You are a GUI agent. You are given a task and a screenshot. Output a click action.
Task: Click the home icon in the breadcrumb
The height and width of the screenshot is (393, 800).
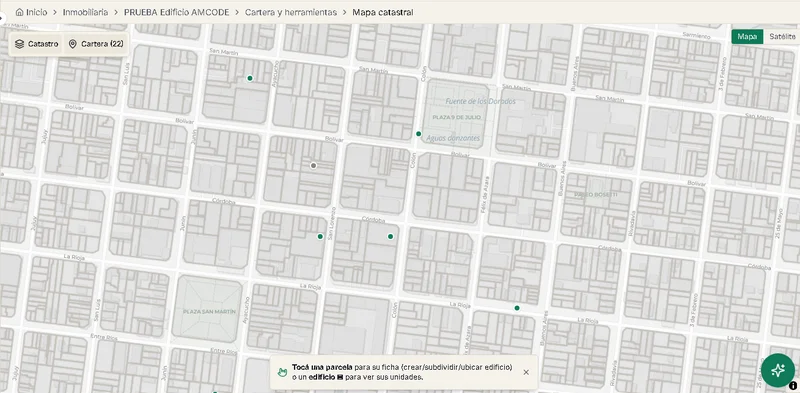click(19, 12)
